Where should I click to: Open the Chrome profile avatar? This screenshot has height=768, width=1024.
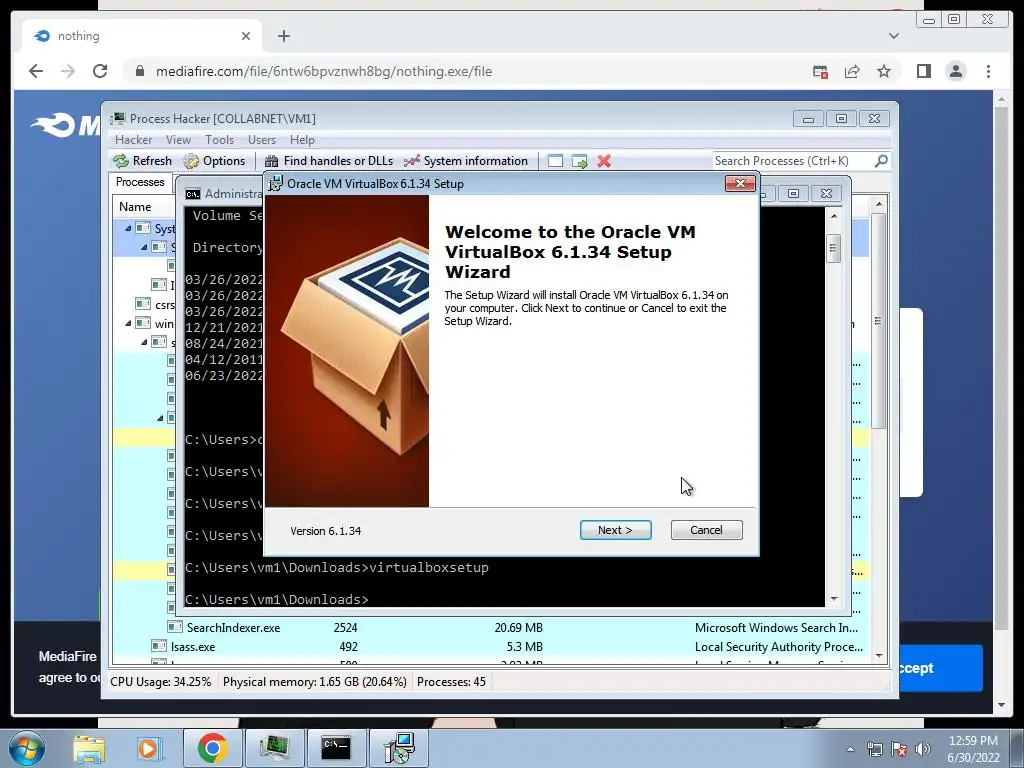point(955,71)
